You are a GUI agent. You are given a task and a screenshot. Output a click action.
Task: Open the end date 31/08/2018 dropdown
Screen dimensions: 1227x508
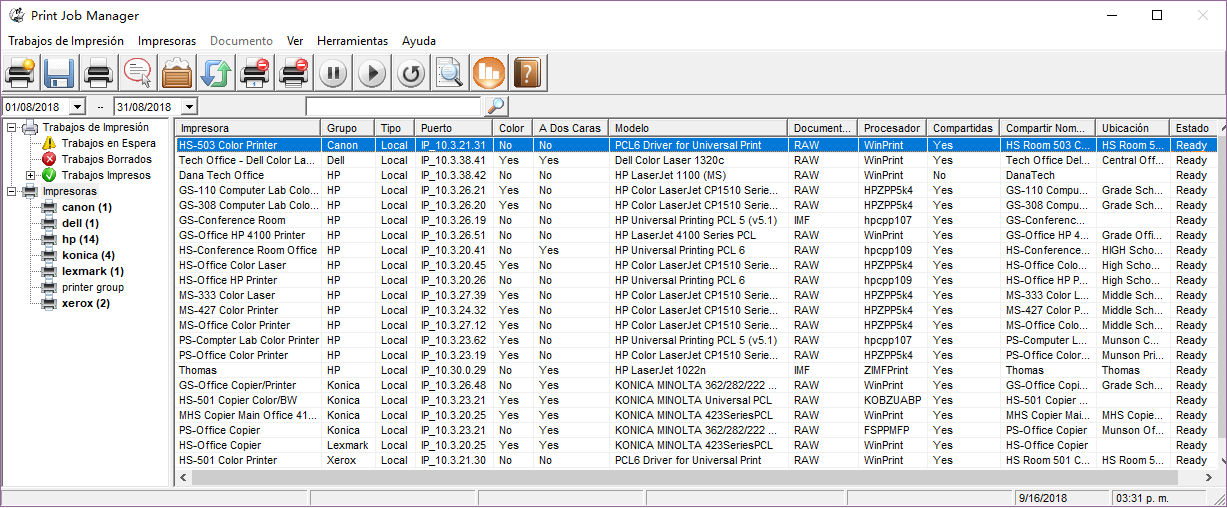coord(189,106)
